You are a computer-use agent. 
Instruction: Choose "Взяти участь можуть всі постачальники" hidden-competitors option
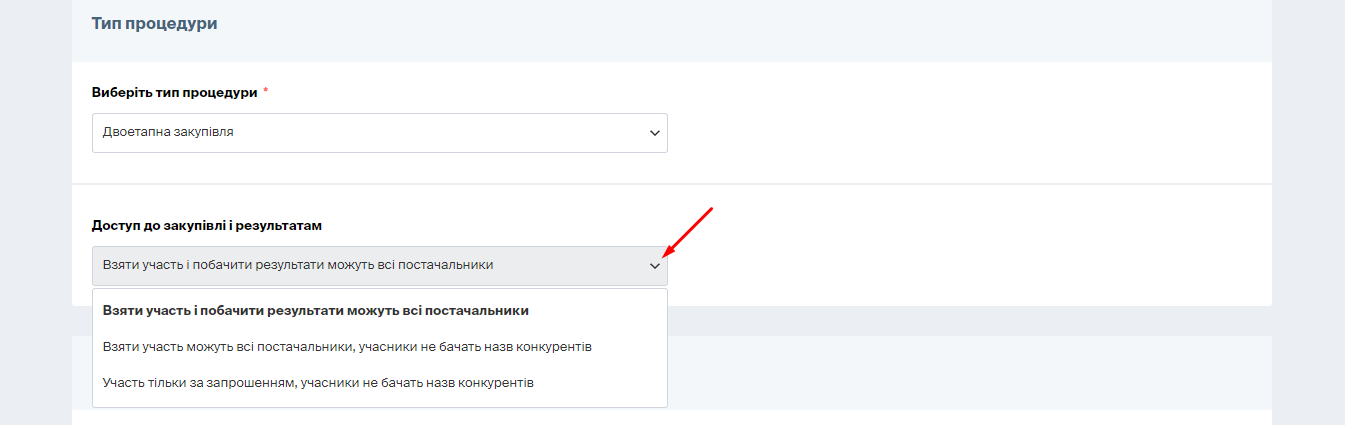347,347
